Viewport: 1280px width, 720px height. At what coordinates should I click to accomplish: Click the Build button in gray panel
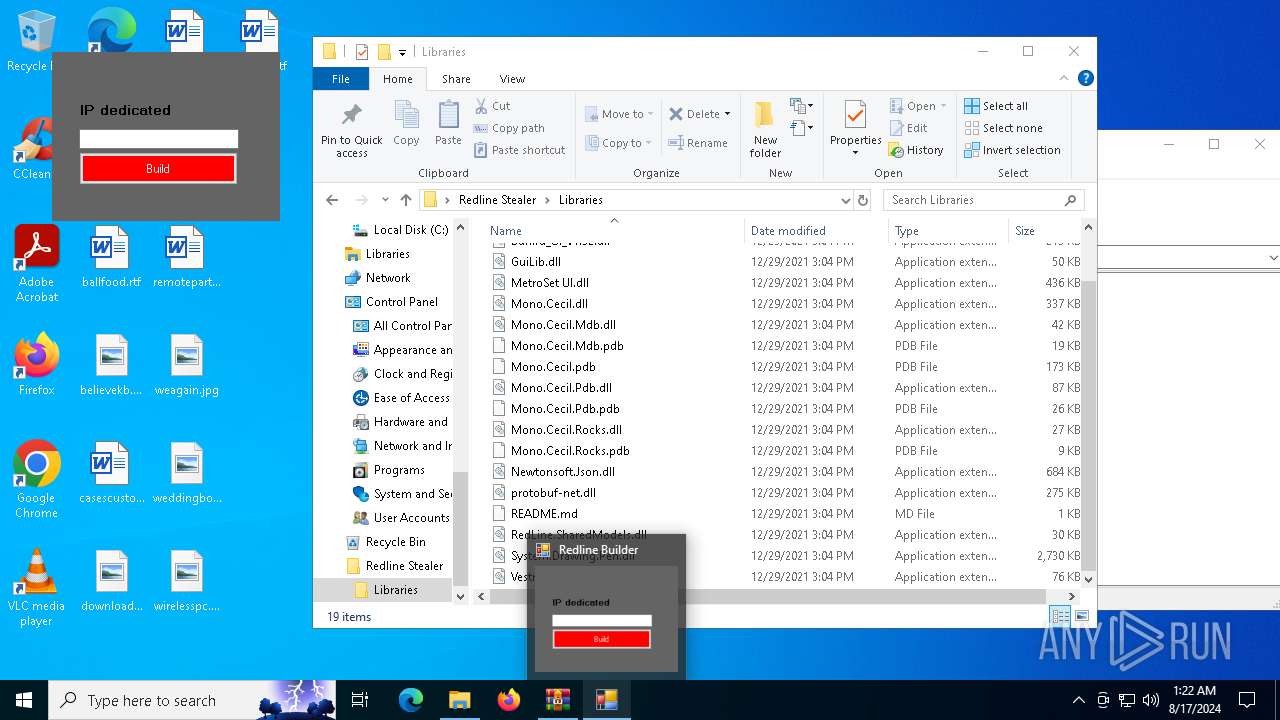coord(158,169)
